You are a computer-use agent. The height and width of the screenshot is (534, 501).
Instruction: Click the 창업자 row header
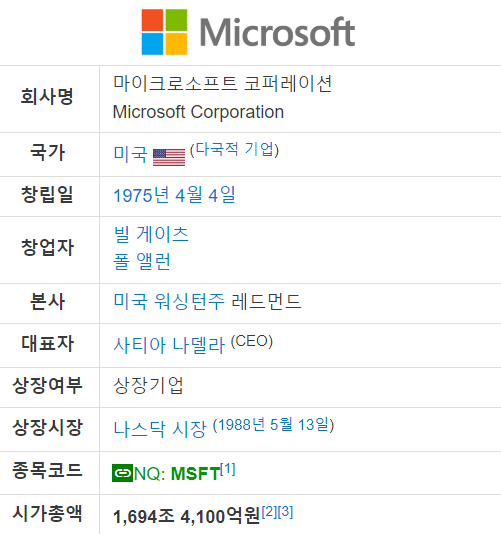pos(47,247)
